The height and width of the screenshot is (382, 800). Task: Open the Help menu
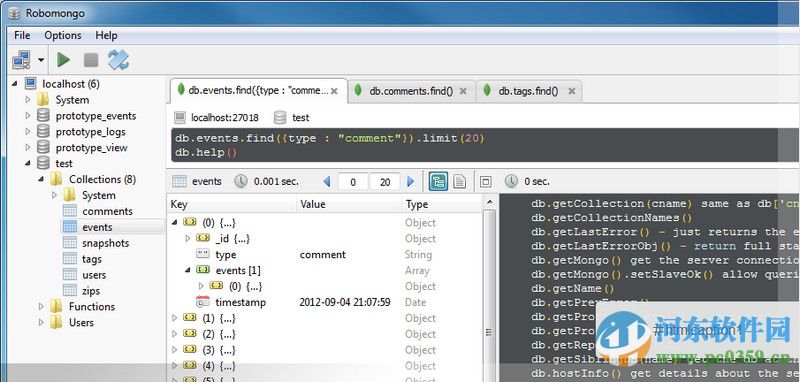(x=106, y=35)
